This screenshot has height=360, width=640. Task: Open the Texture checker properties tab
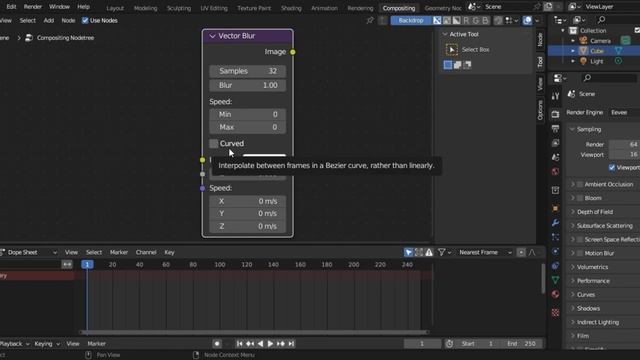click(x=555, y=313)
